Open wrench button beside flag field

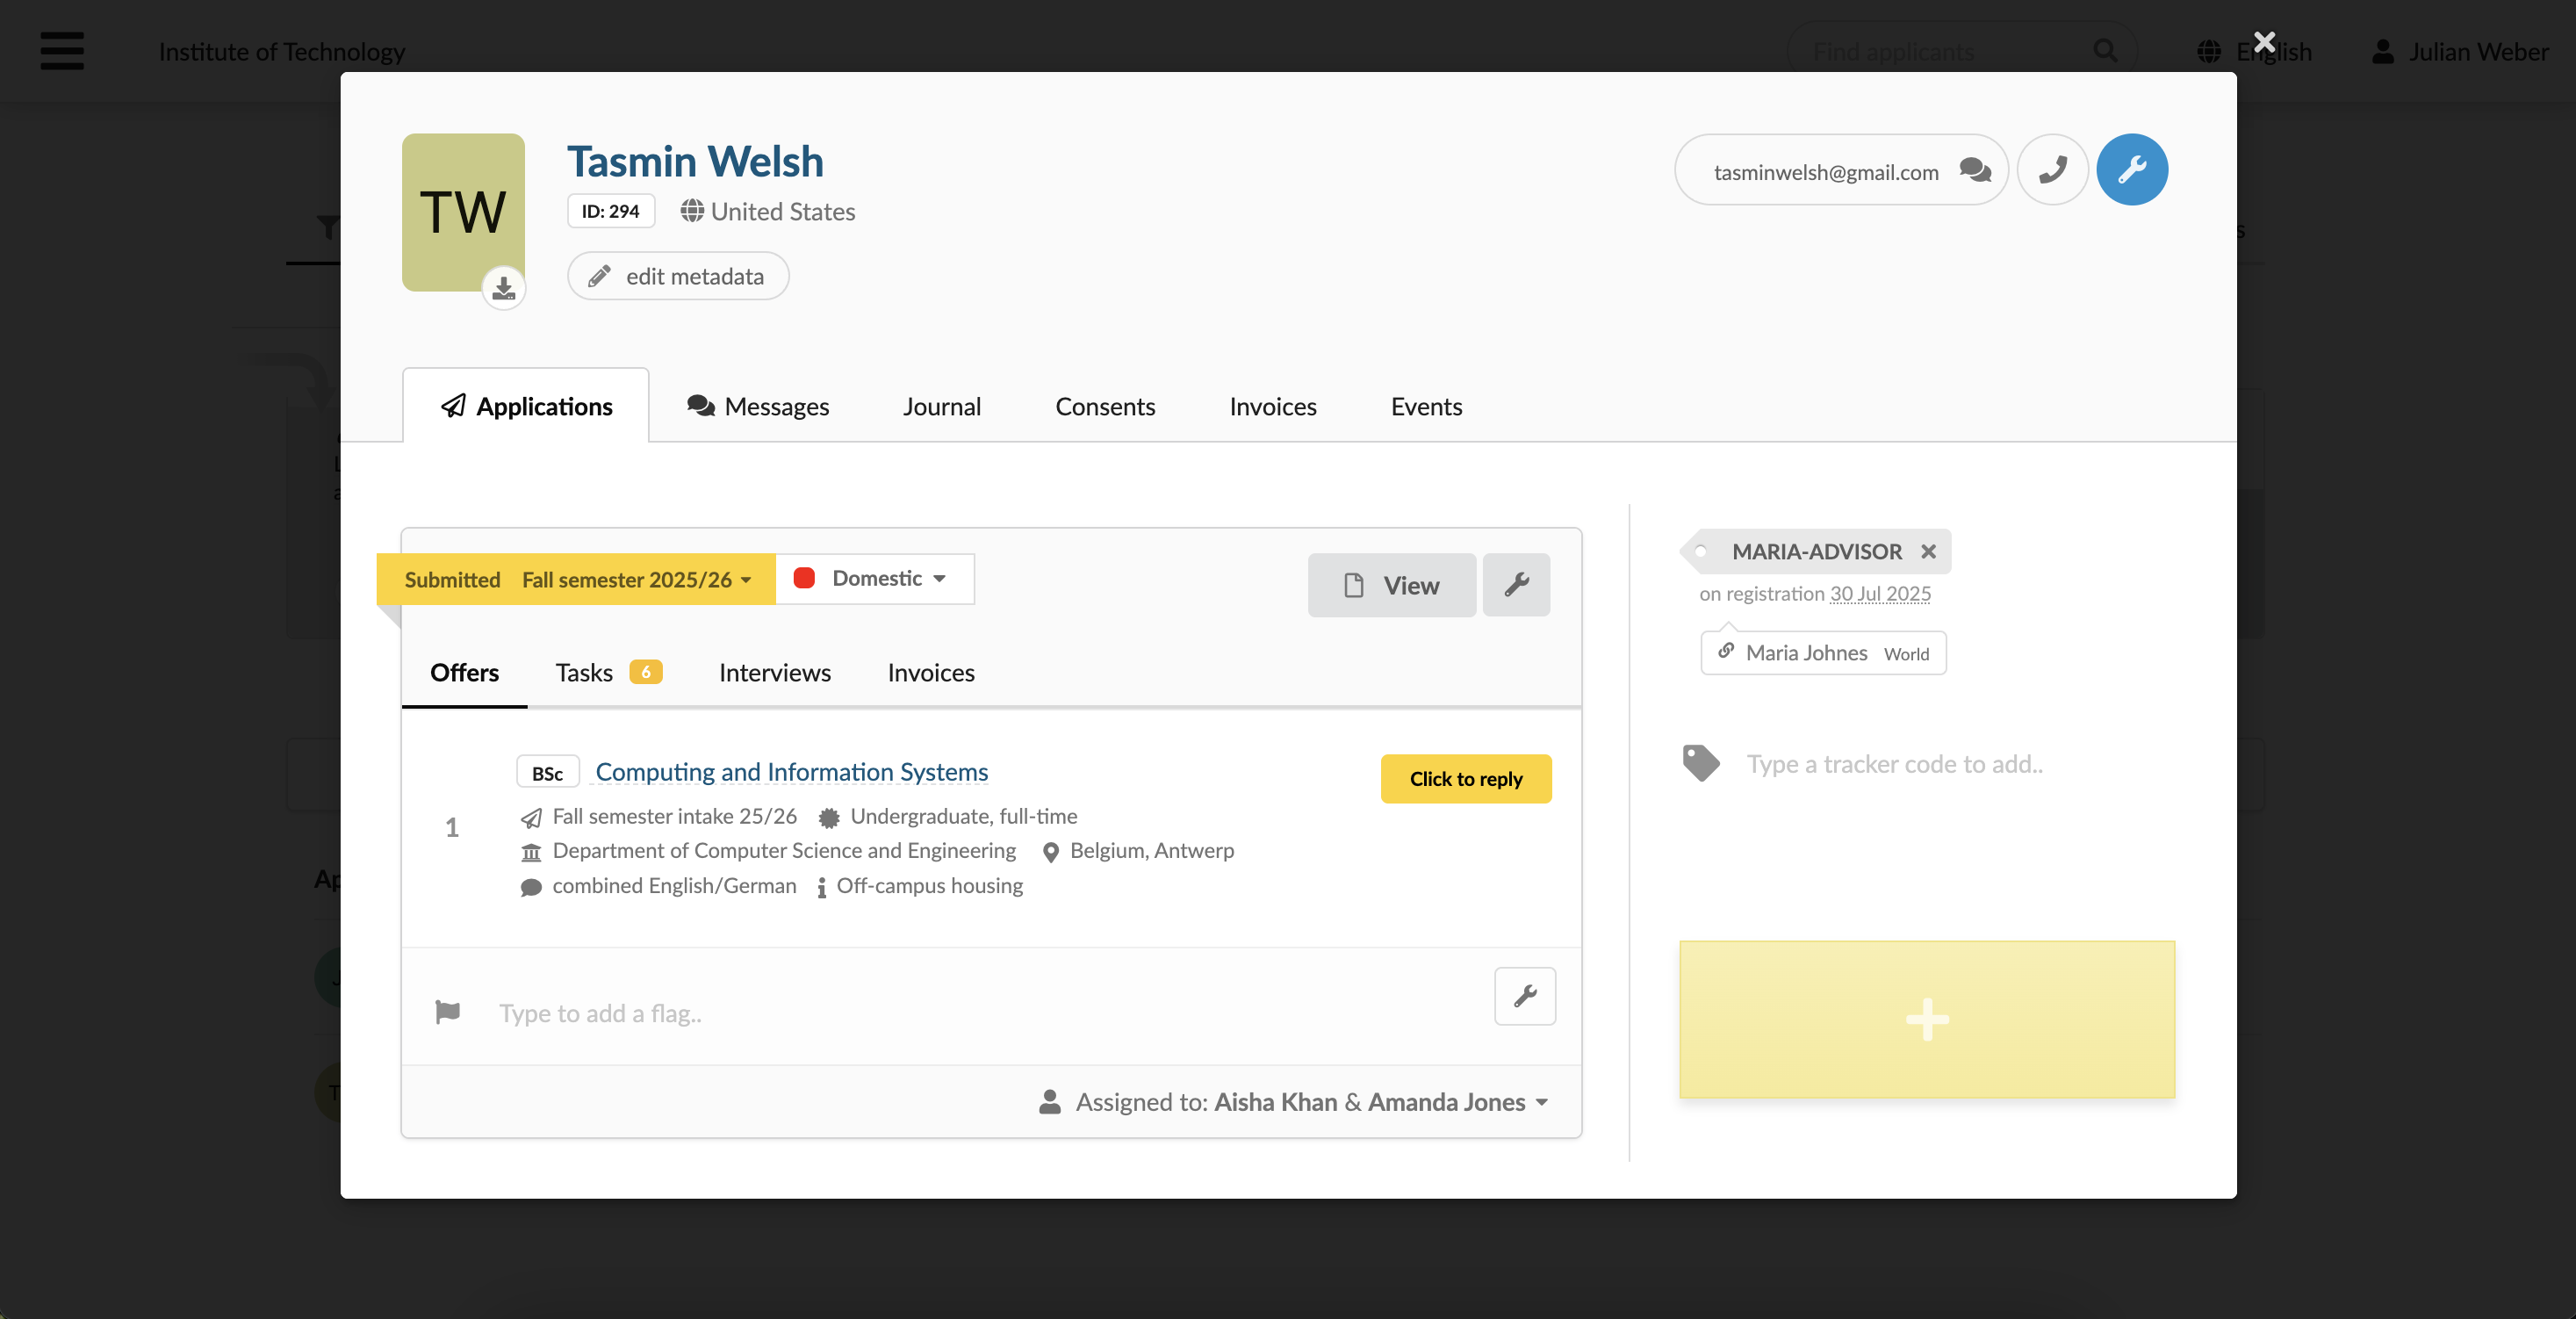[1525, 996]
